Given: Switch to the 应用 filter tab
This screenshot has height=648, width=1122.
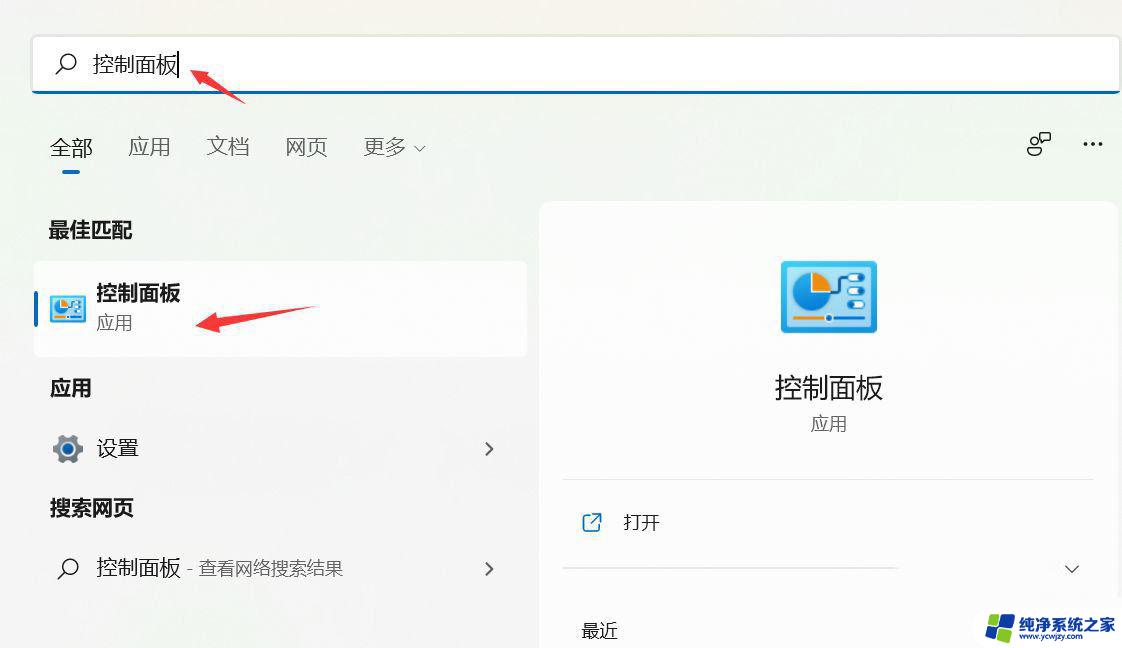Looking at the screenshot, I should [x=149, y=147].
